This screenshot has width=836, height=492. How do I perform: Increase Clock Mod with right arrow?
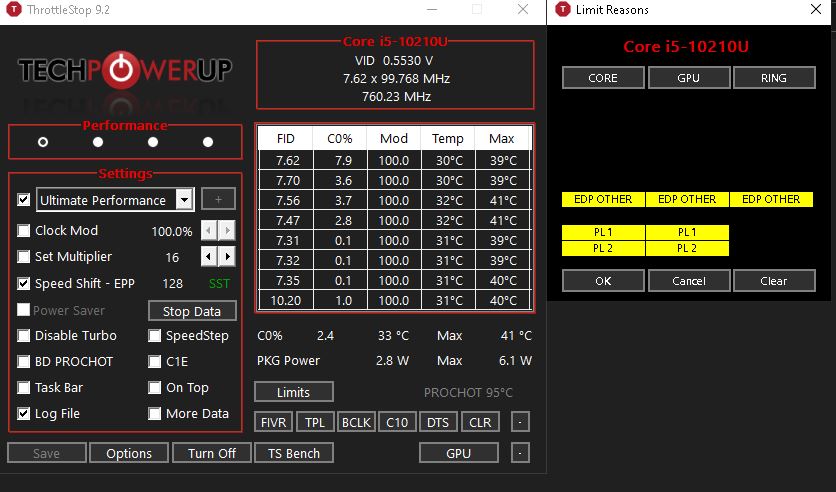tap(227, 230)
